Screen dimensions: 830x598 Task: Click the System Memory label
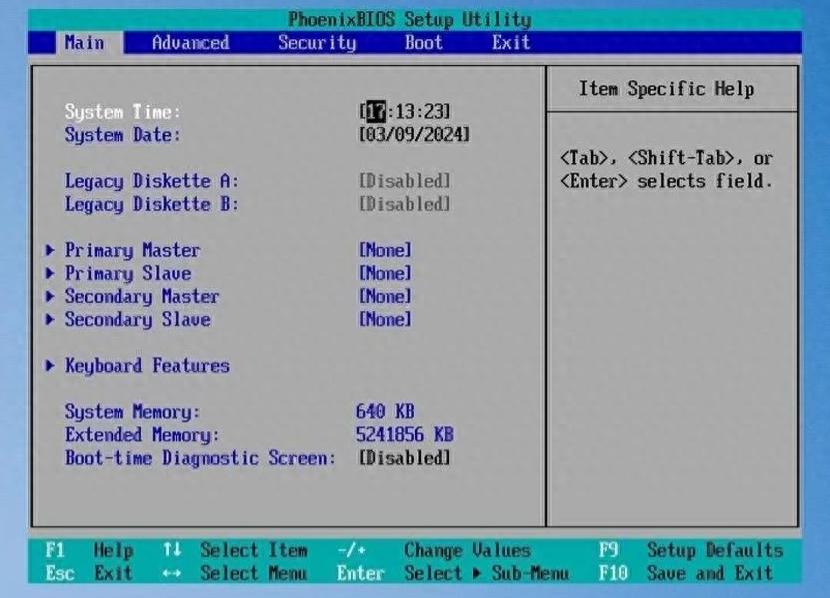pos(132,412)
